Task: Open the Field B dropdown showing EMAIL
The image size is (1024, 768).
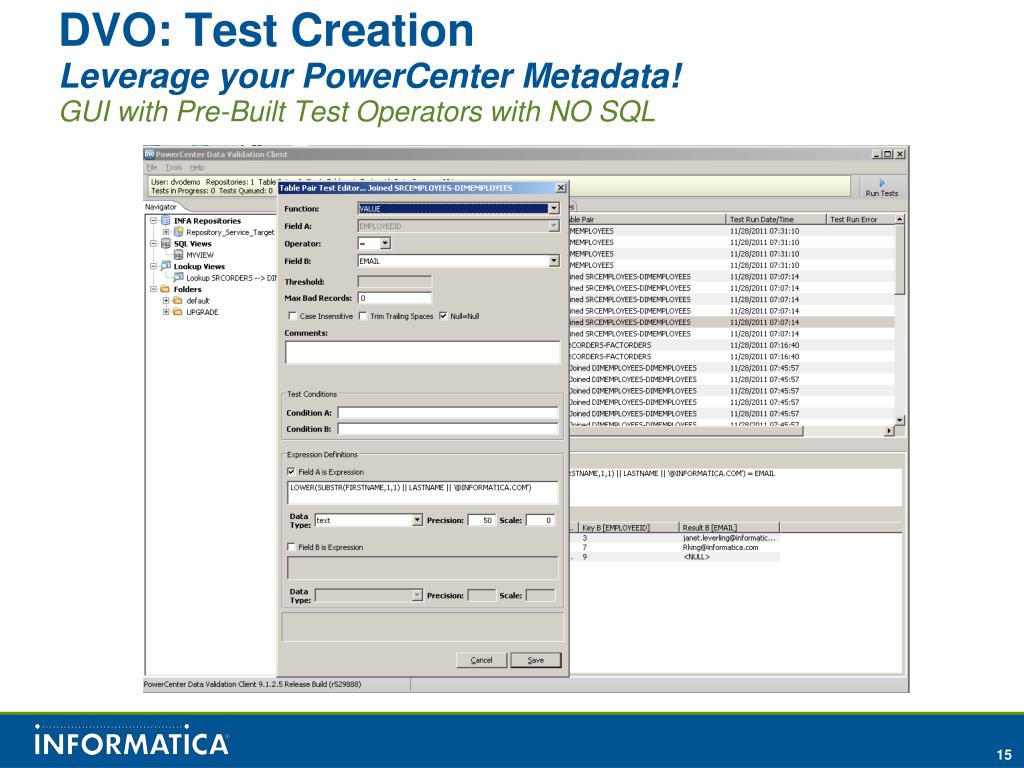Action: pos(554,261)
